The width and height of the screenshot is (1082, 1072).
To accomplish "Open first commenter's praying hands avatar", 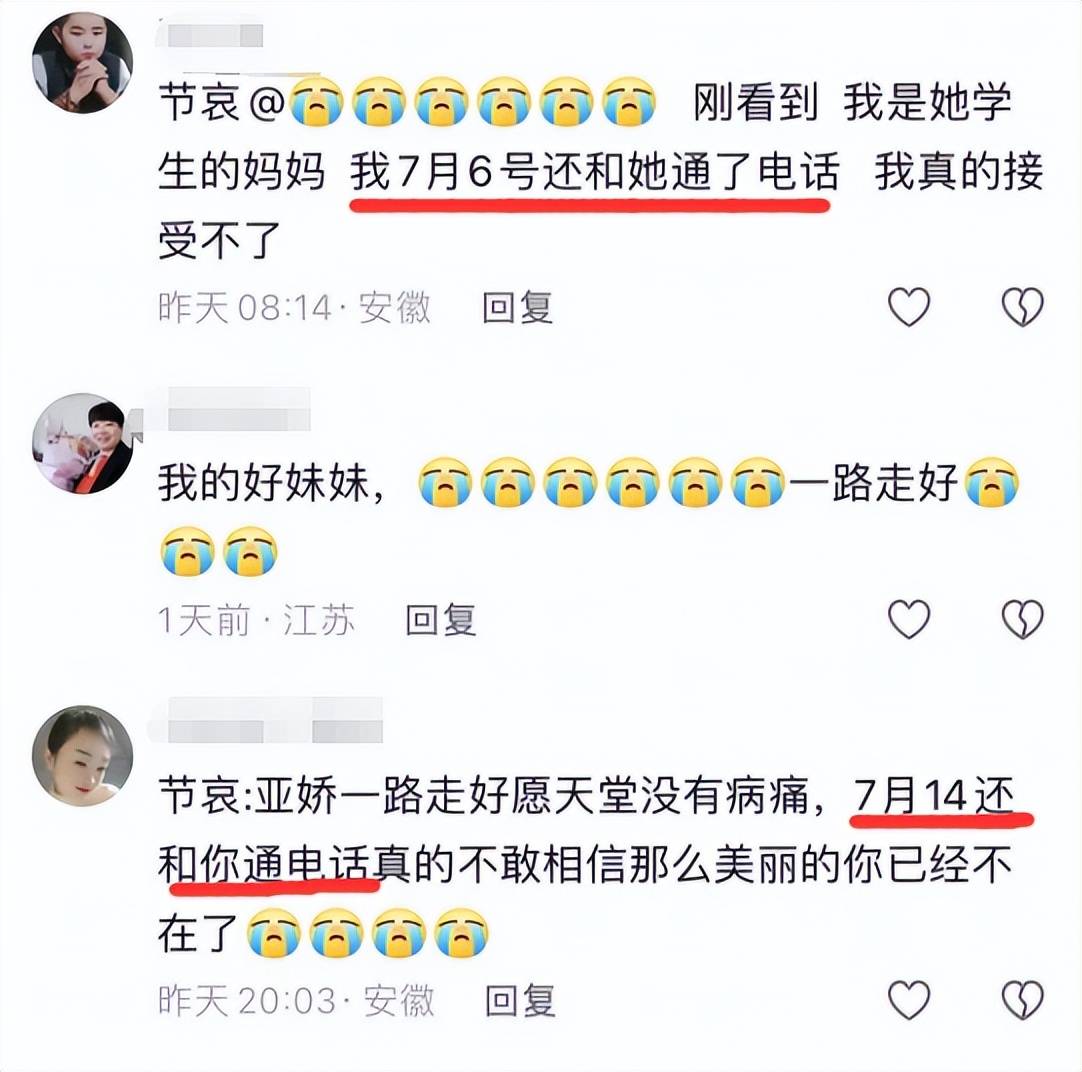I will pos(82,63).
